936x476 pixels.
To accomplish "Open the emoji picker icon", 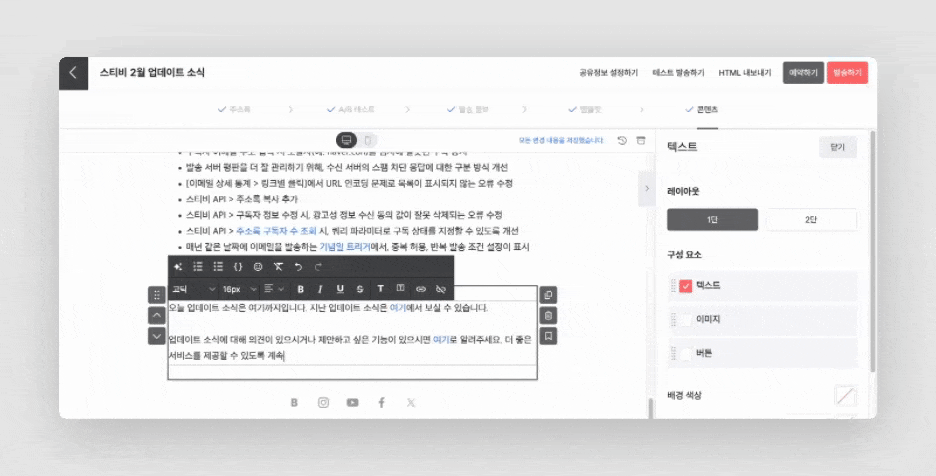I will point(258,267).
